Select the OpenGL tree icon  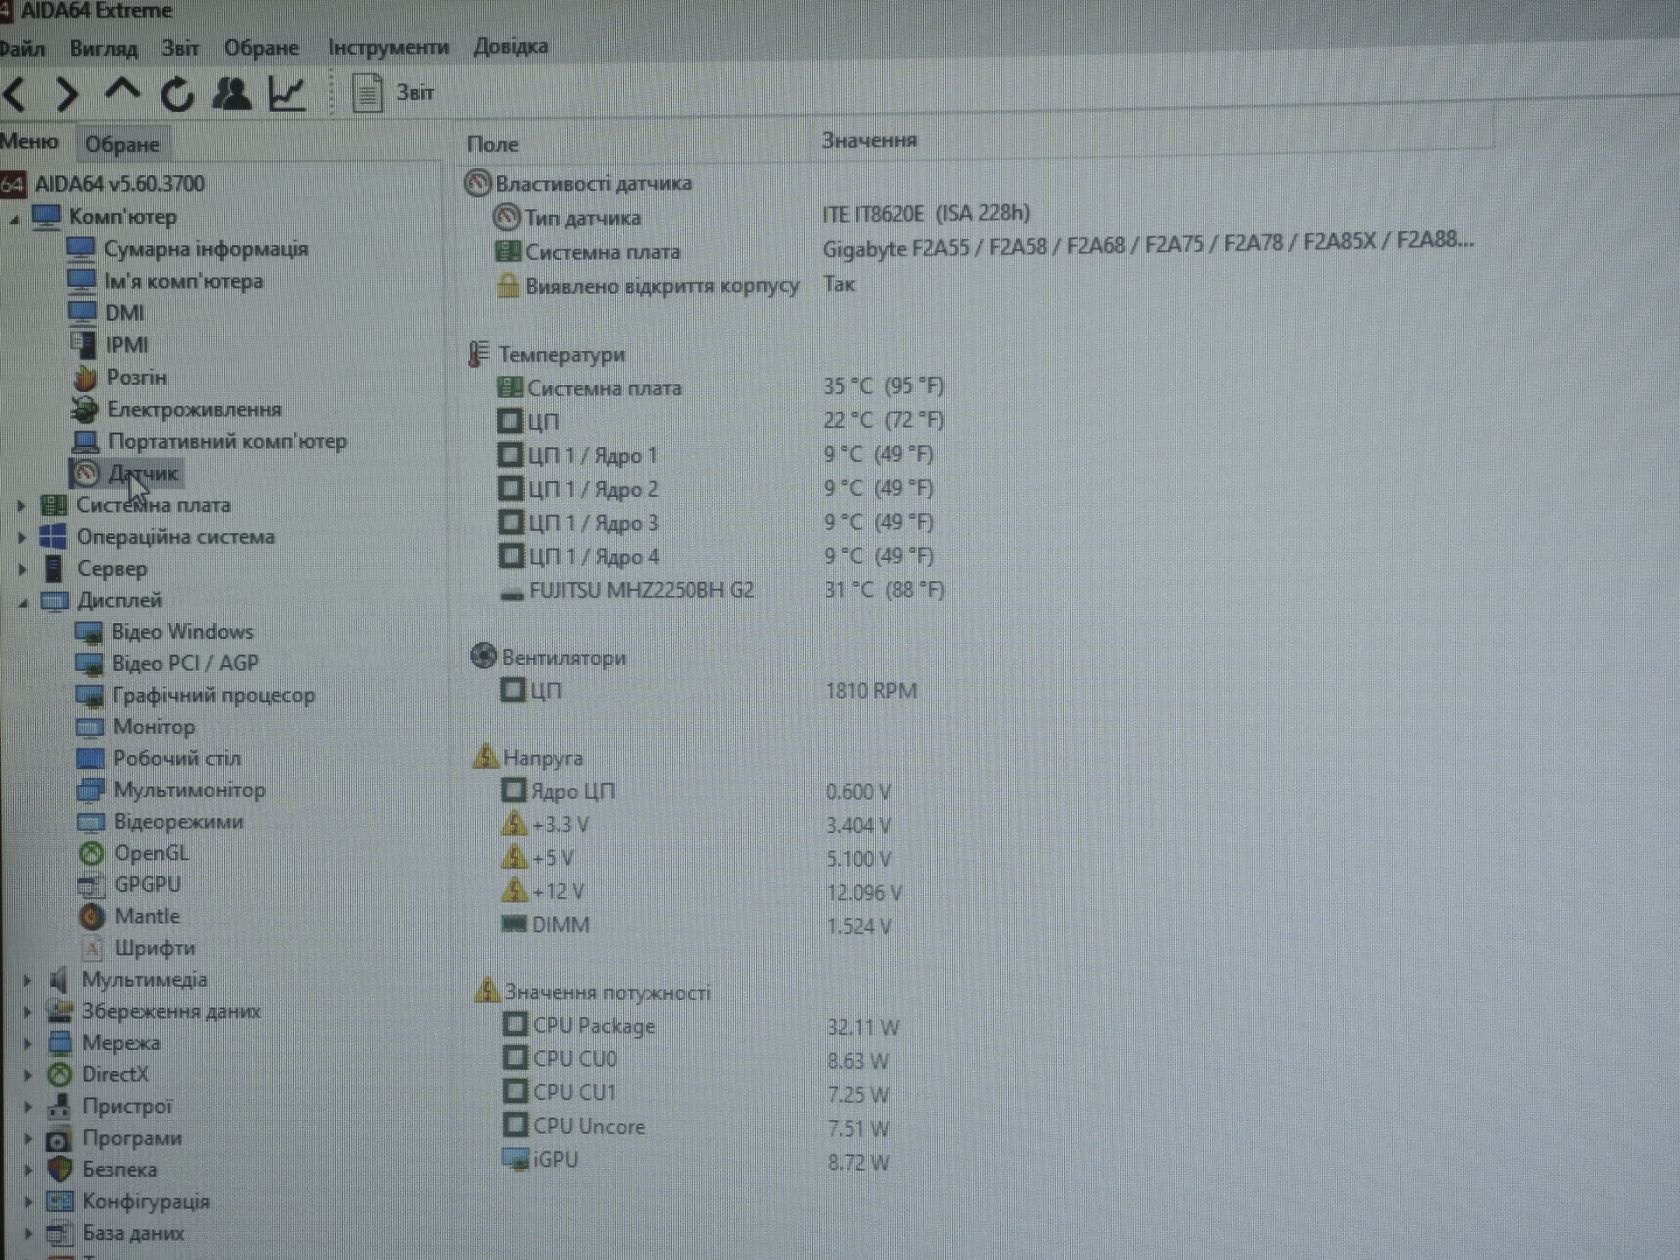pos(91,854)
